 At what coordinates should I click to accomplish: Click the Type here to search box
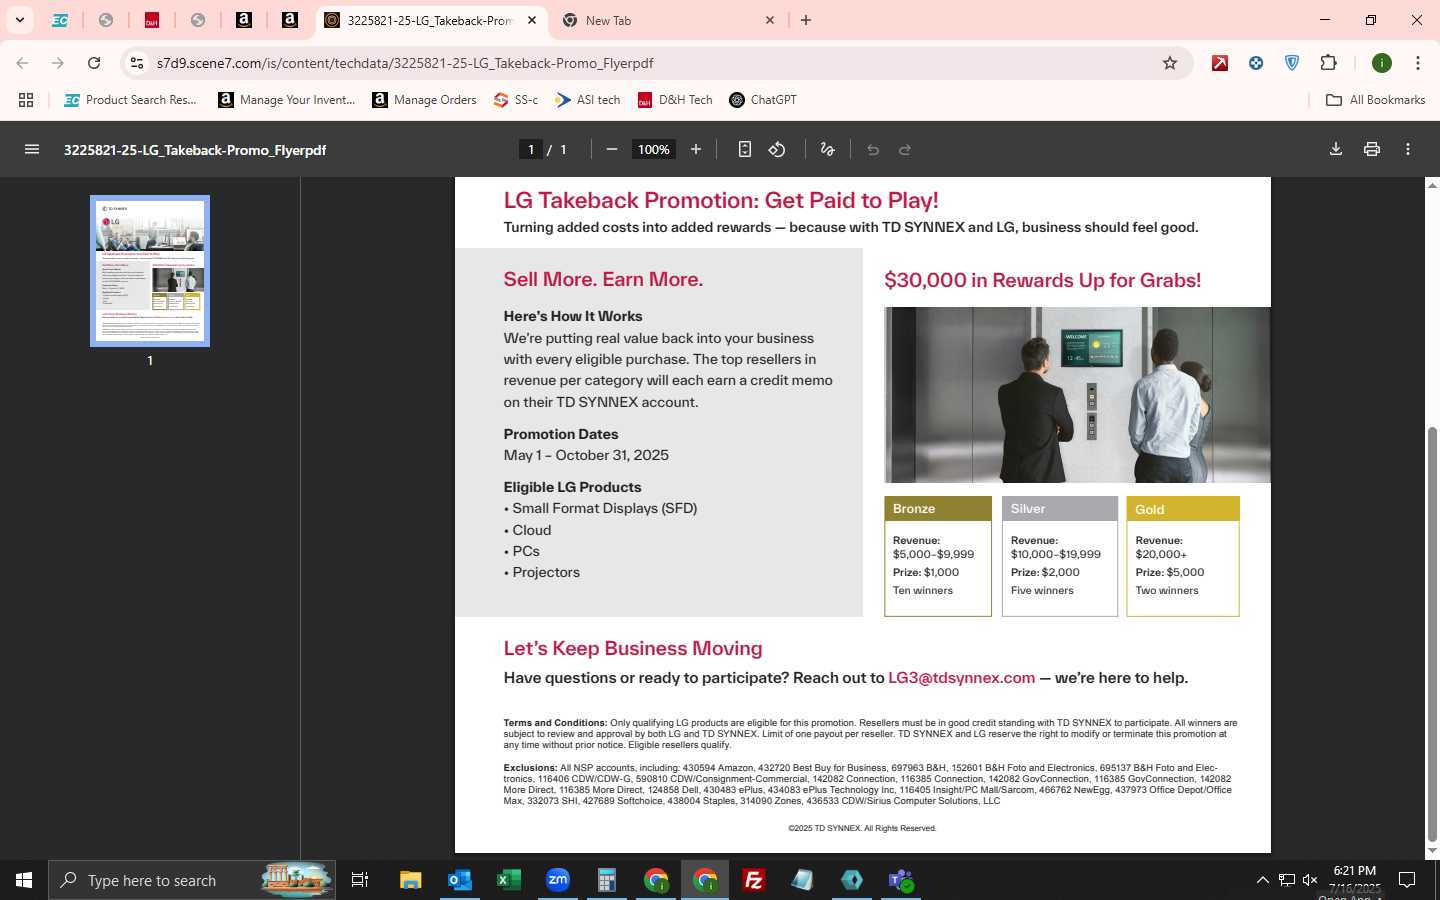(x=192, y=880)
